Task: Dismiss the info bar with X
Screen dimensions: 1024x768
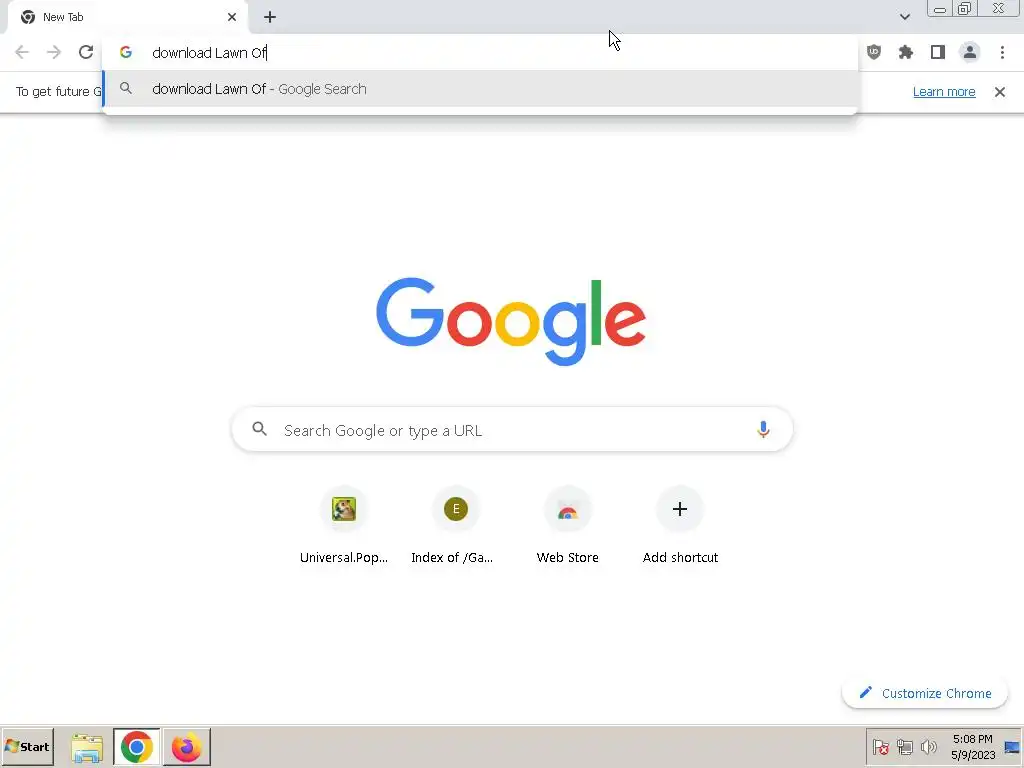Action: click(1000, 91)
